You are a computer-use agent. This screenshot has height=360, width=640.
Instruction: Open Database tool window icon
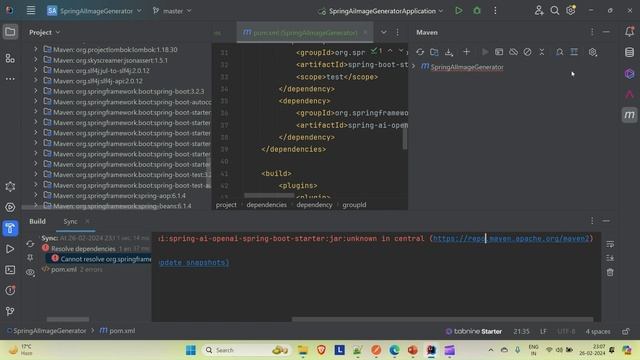pos(629,52)
